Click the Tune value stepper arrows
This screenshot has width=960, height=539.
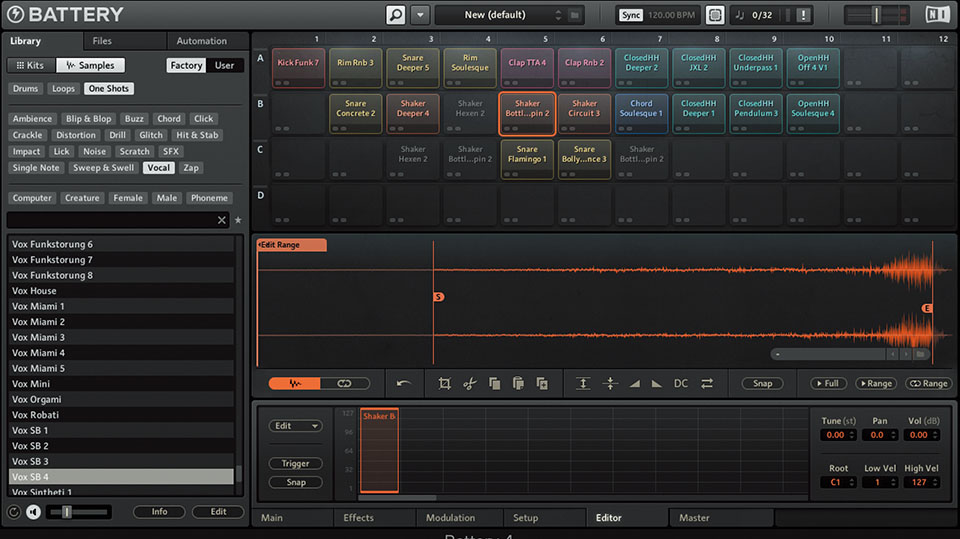[852, 435]
